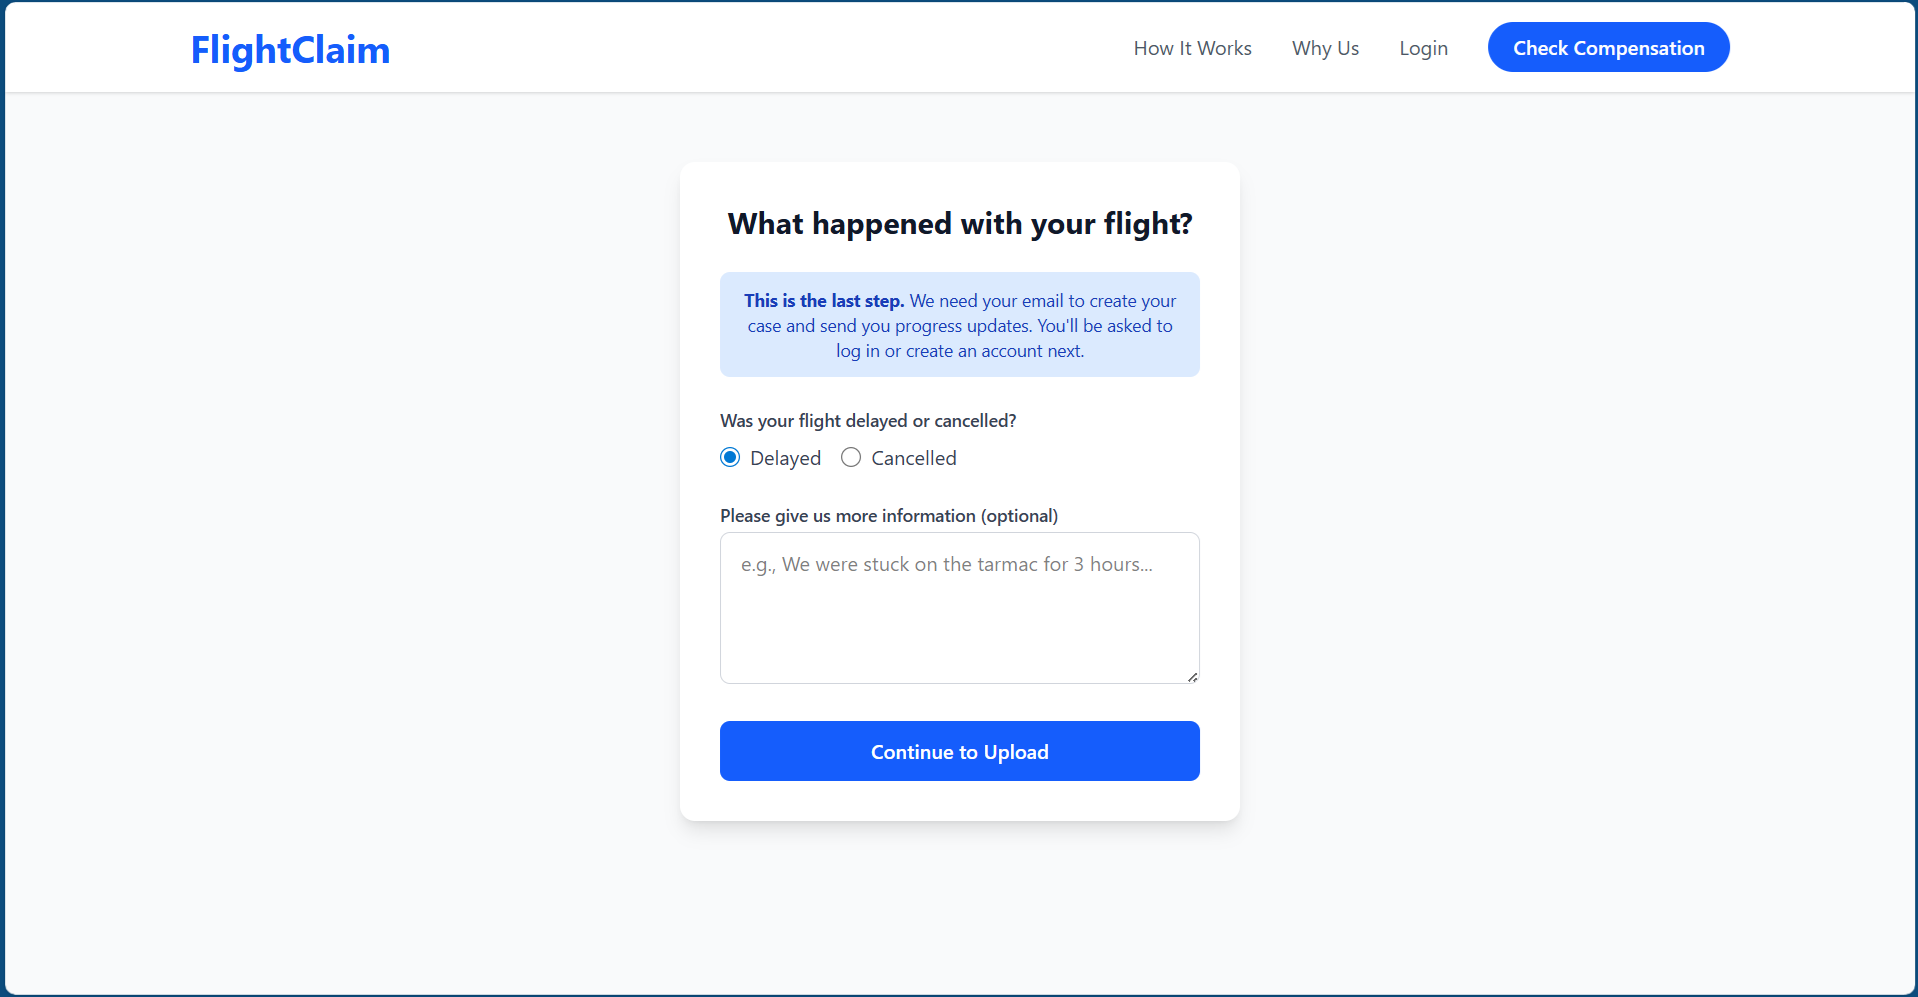The width and height of the screenshot is (1918, 997).
Task: Click into the more information text area
Action: pos(959,608)
